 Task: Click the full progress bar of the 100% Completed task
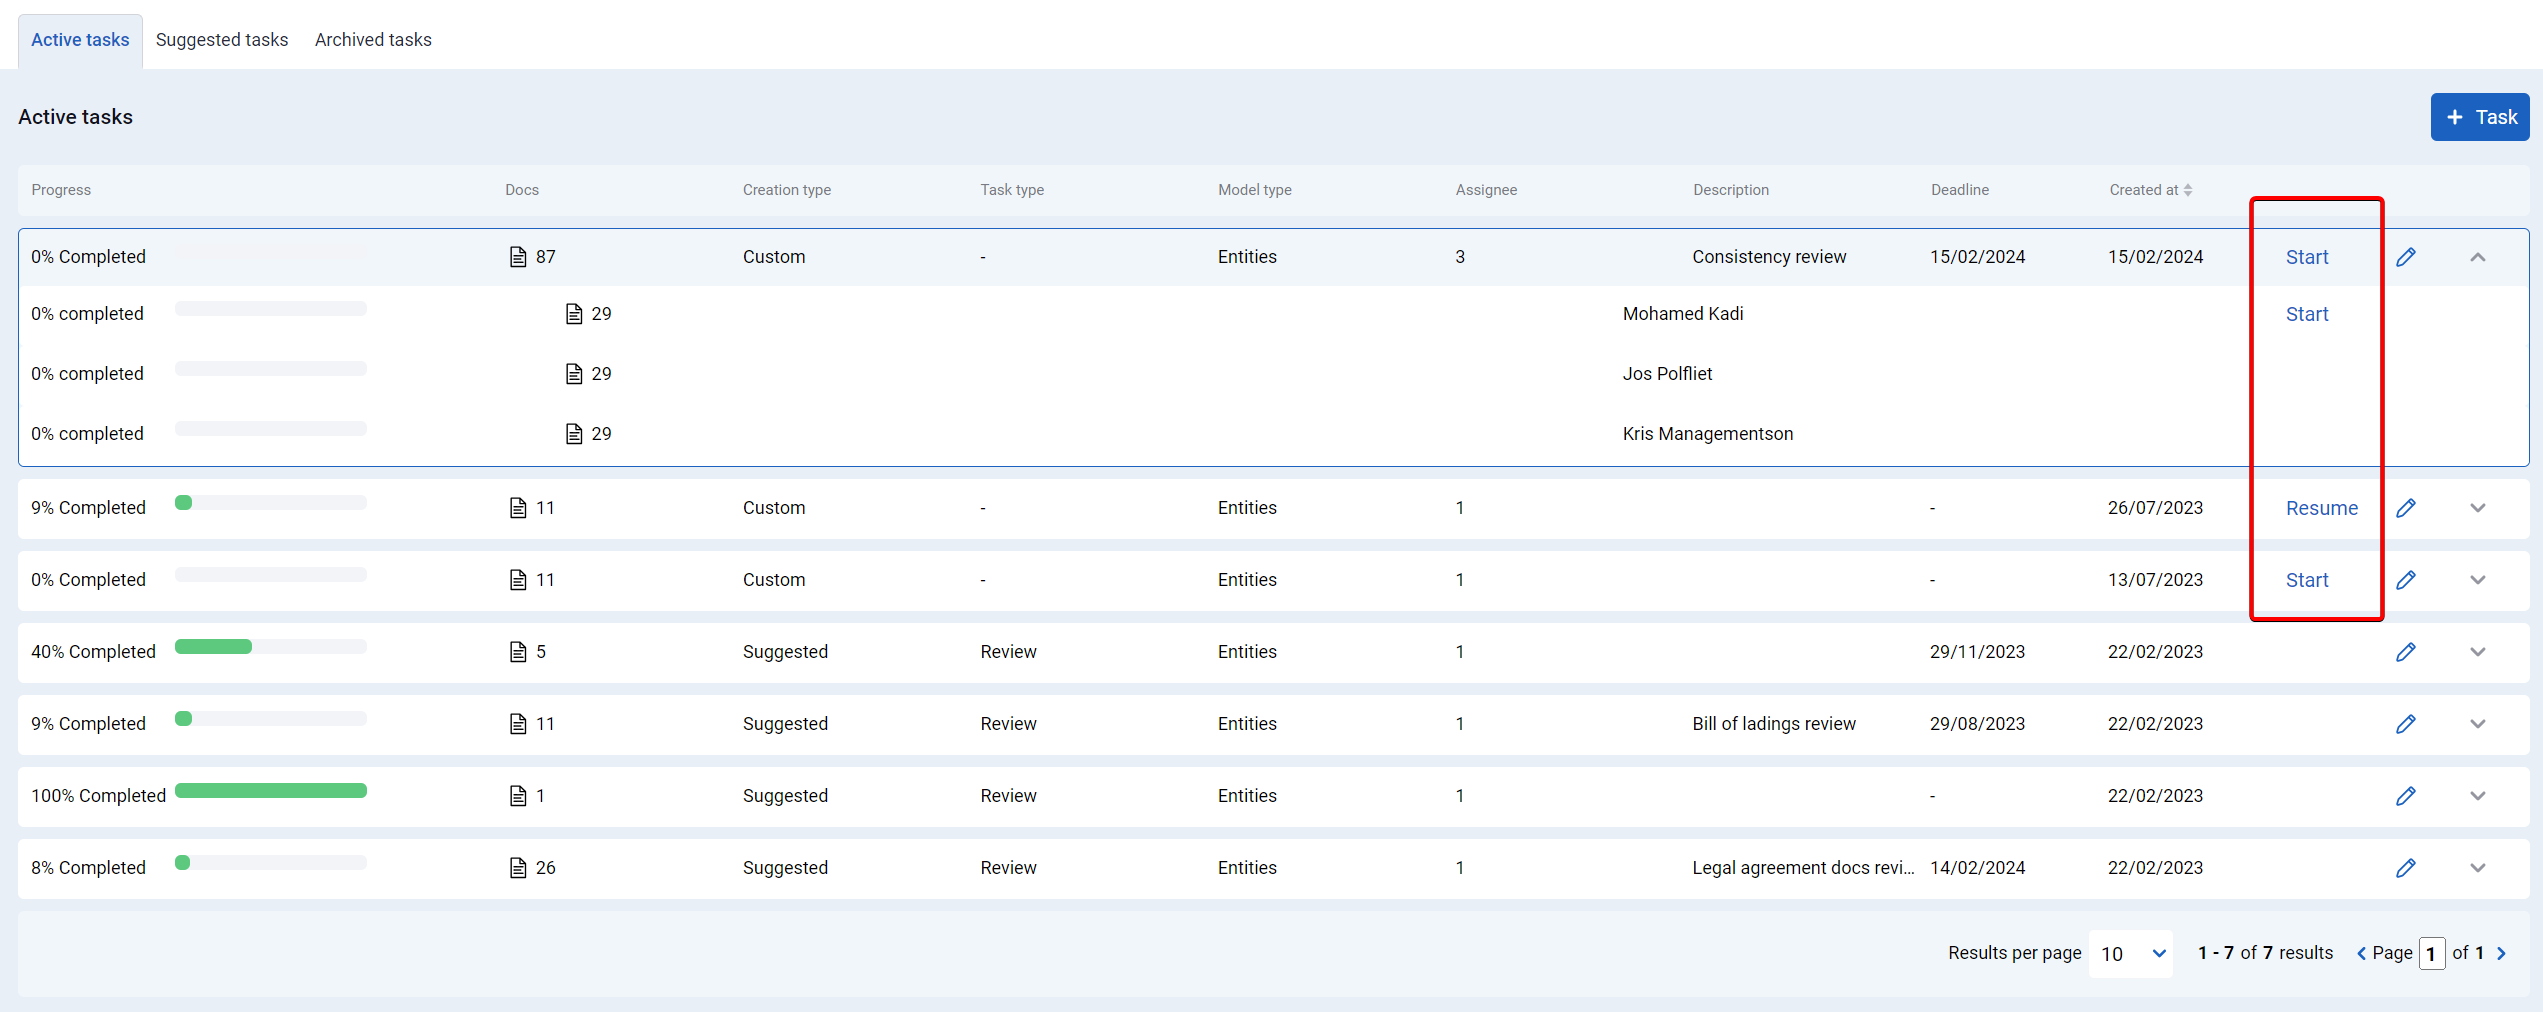[271, 791]
